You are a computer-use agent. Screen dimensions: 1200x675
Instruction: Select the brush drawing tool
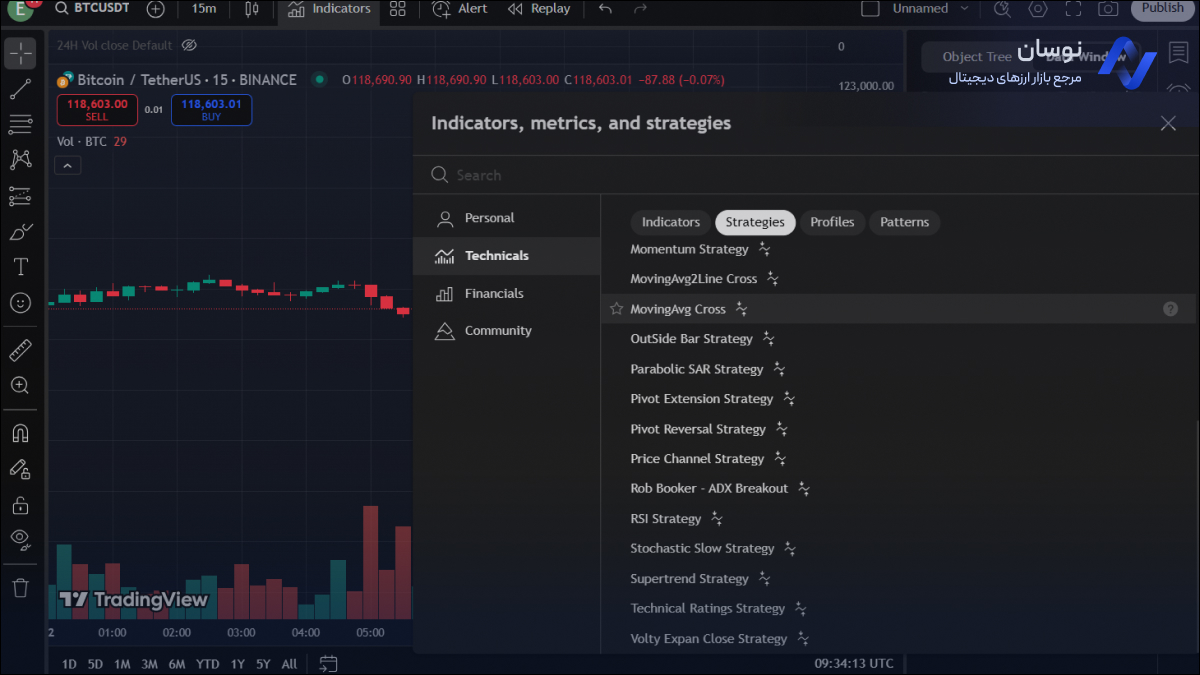pyautogui.click(x=20, y=232)
